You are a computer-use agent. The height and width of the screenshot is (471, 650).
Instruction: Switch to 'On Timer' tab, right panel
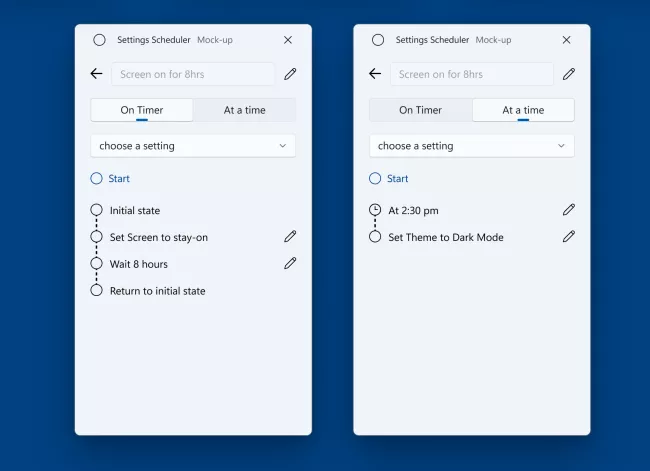420,110
